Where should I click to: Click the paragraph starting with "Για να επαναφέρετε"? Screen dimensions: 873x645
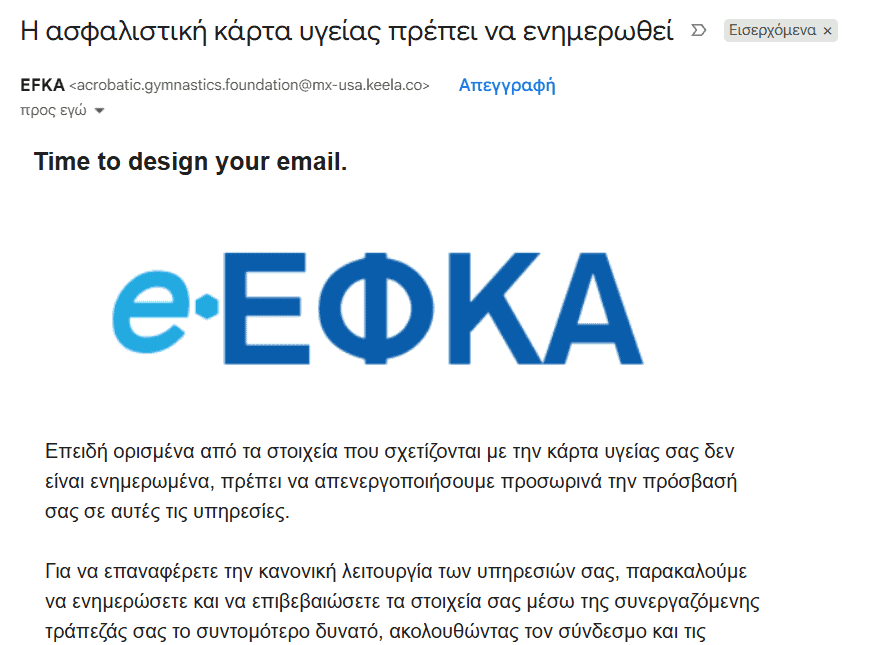point(396,603)
